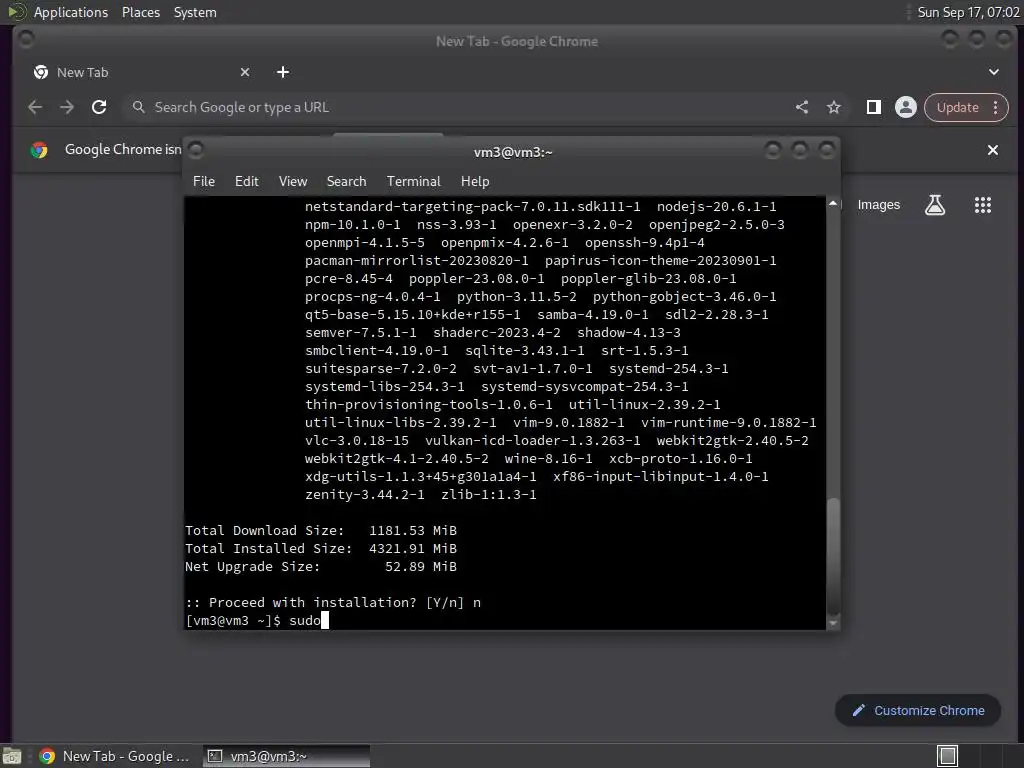The width and height of the screenshot is (1024, 768).
Task: Open a new Chrome tab with plus
Action: (x=283, y=72)
